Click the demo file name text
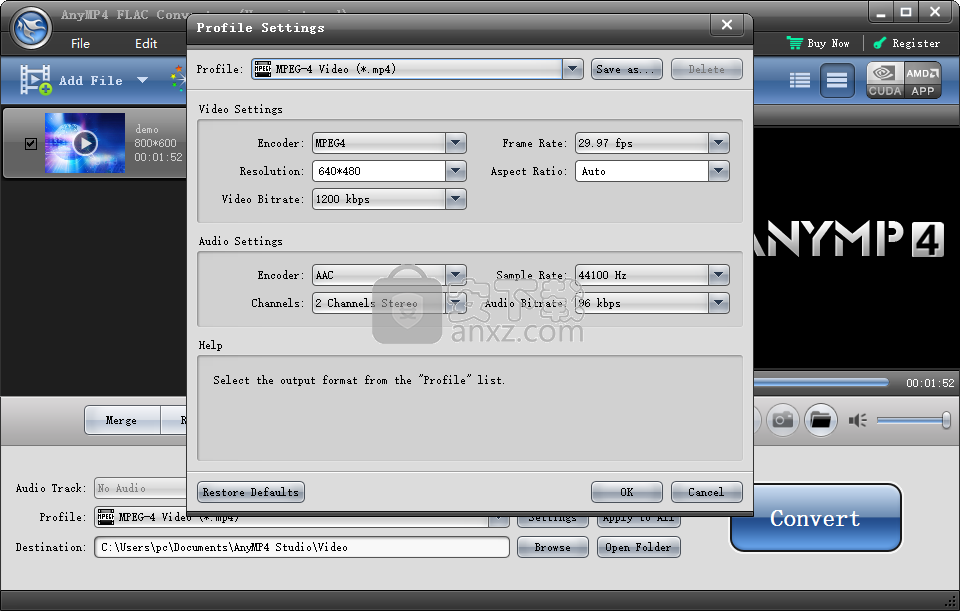Image resolution: width=960 pixels, height=611 pixels. 147,129
